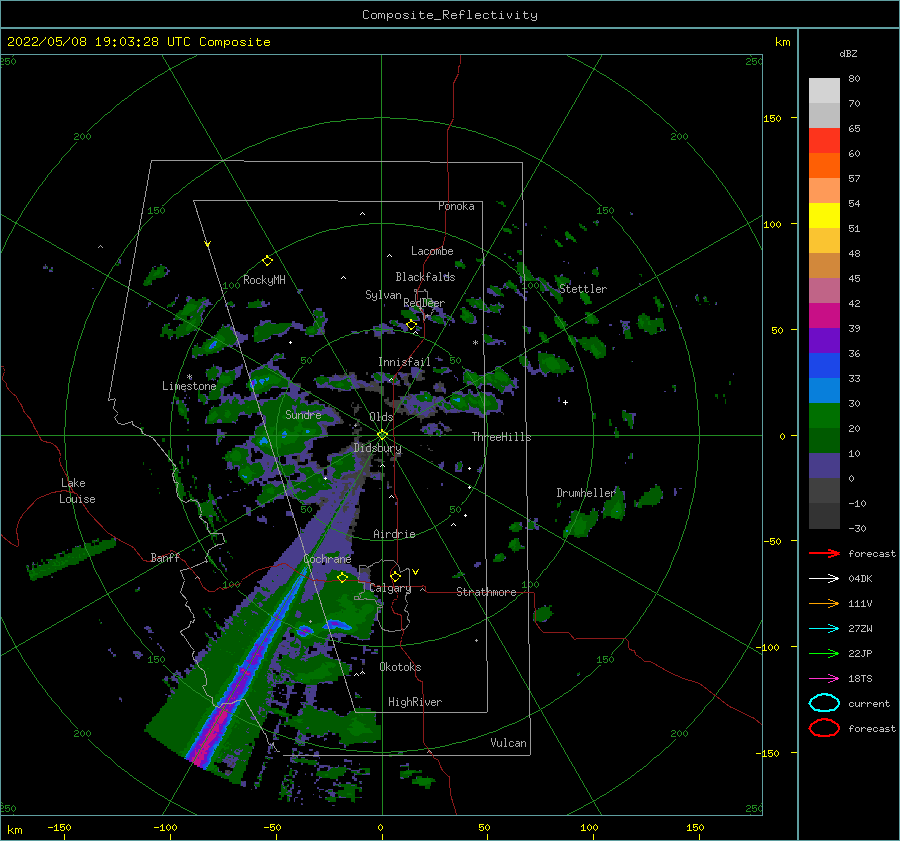
Task: Click the red forecast ellipse icon
Action: (824, 728)
